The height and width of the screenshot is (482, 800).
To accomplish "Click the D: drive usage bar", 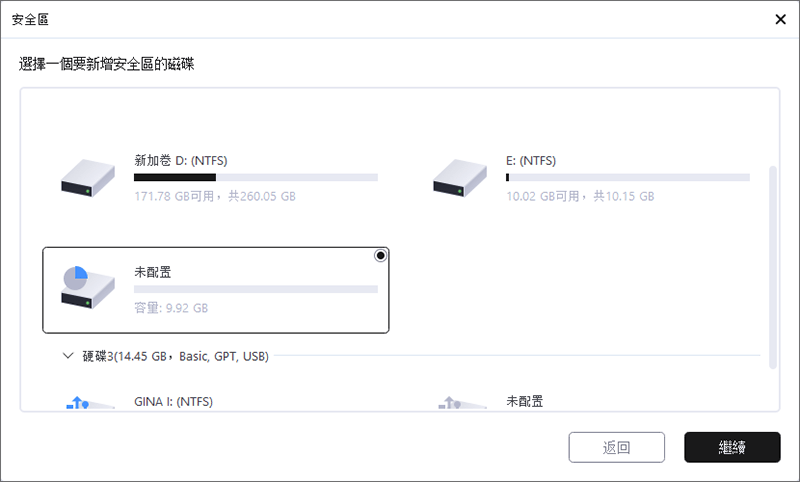I will (x=256, y=178).
